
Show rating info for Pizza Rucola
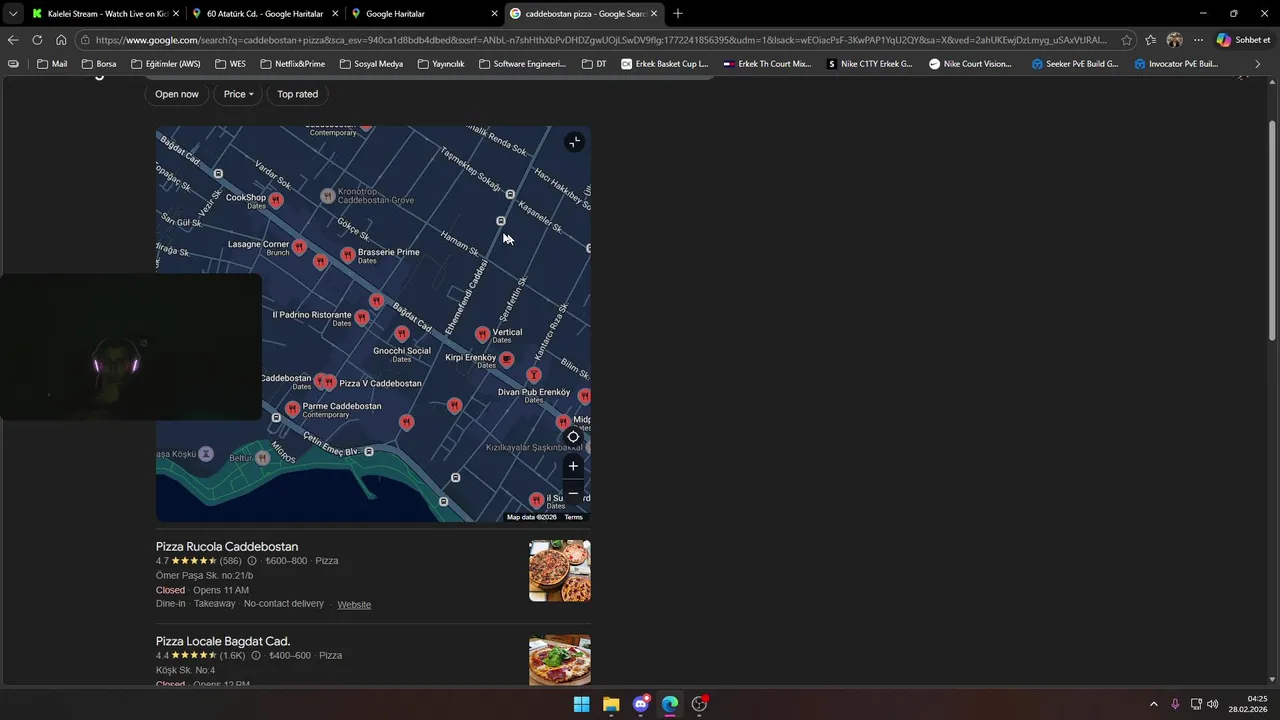(252, 561)
